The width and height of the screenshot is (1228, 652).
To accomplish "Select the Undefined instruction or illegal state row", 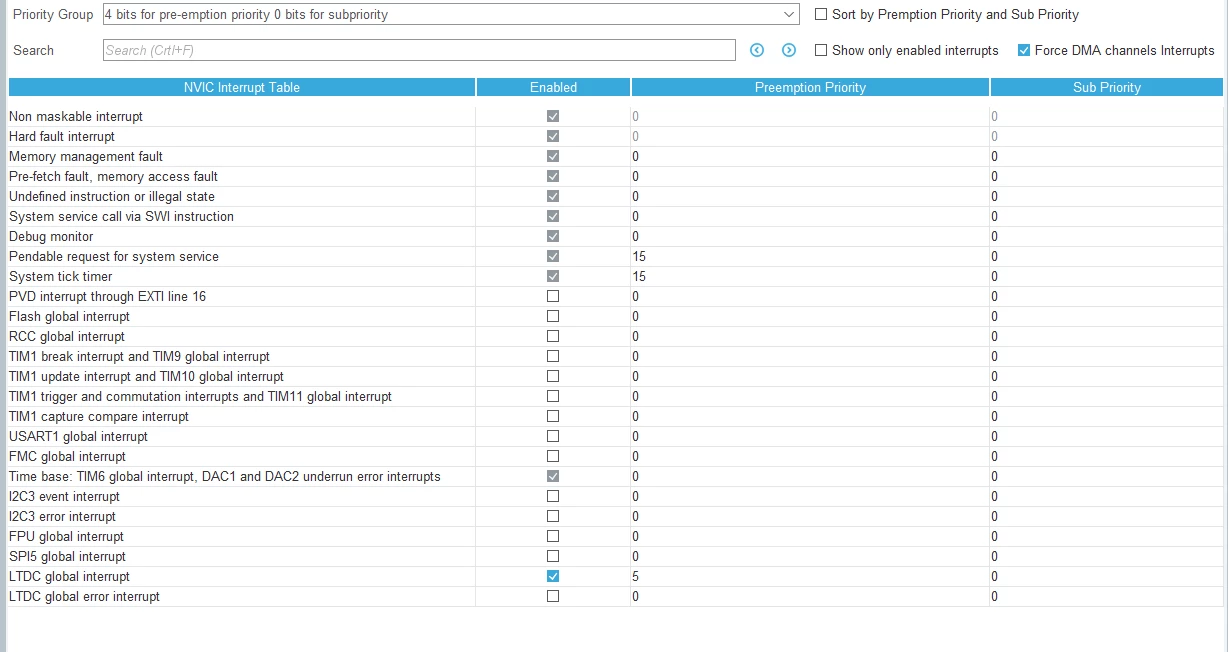I will [112, 196].
